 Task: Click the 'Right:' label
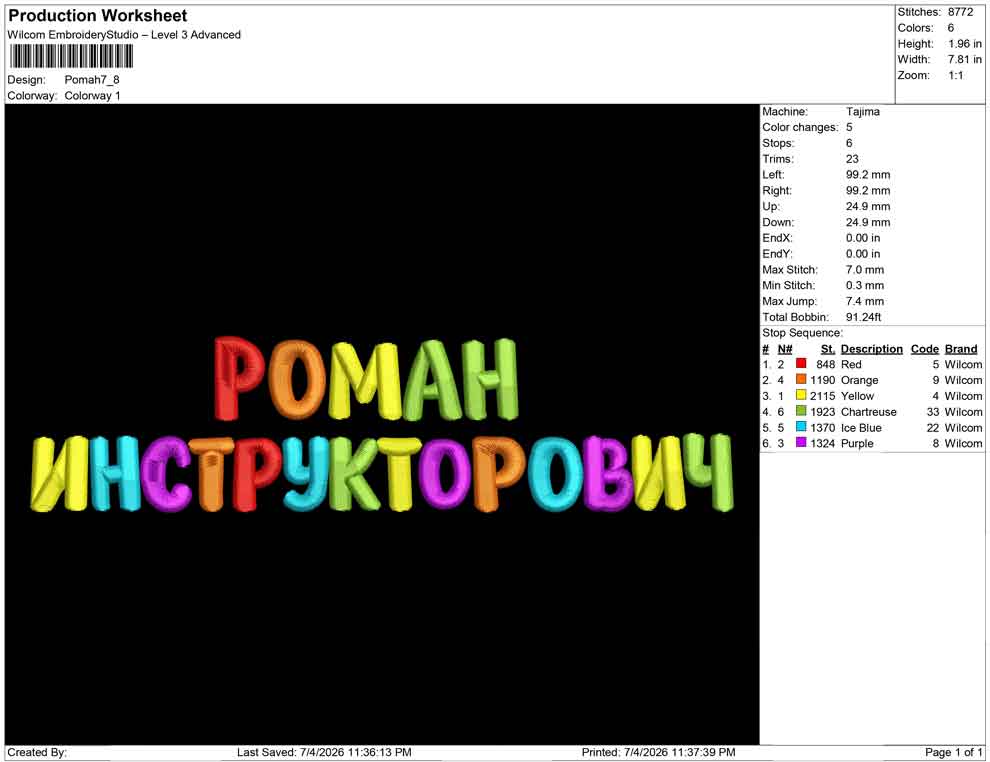[777, 190]
